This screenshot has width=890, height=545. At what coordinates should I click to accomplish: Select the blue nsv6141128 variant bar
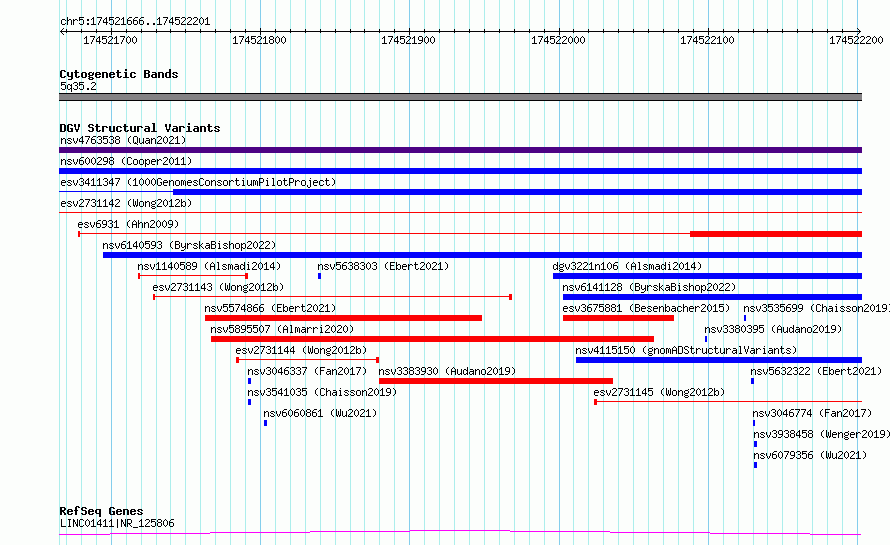point(712,297)
